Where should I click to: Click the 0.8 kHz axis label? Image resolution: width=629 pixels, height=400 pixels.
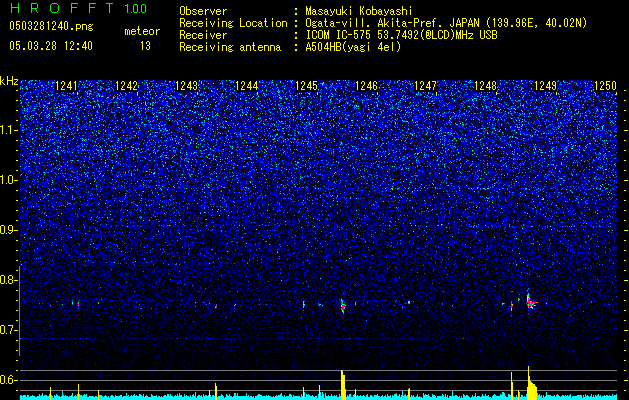(9, 280)
